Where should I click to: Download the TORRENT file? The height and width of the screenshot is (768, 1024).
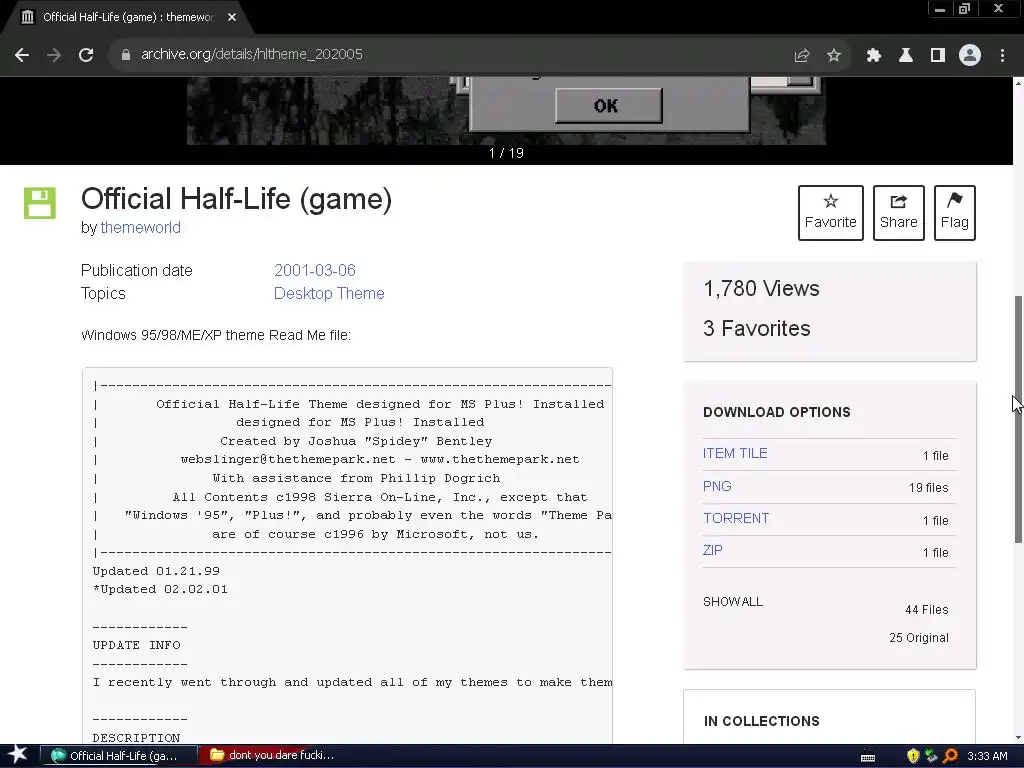736,518
